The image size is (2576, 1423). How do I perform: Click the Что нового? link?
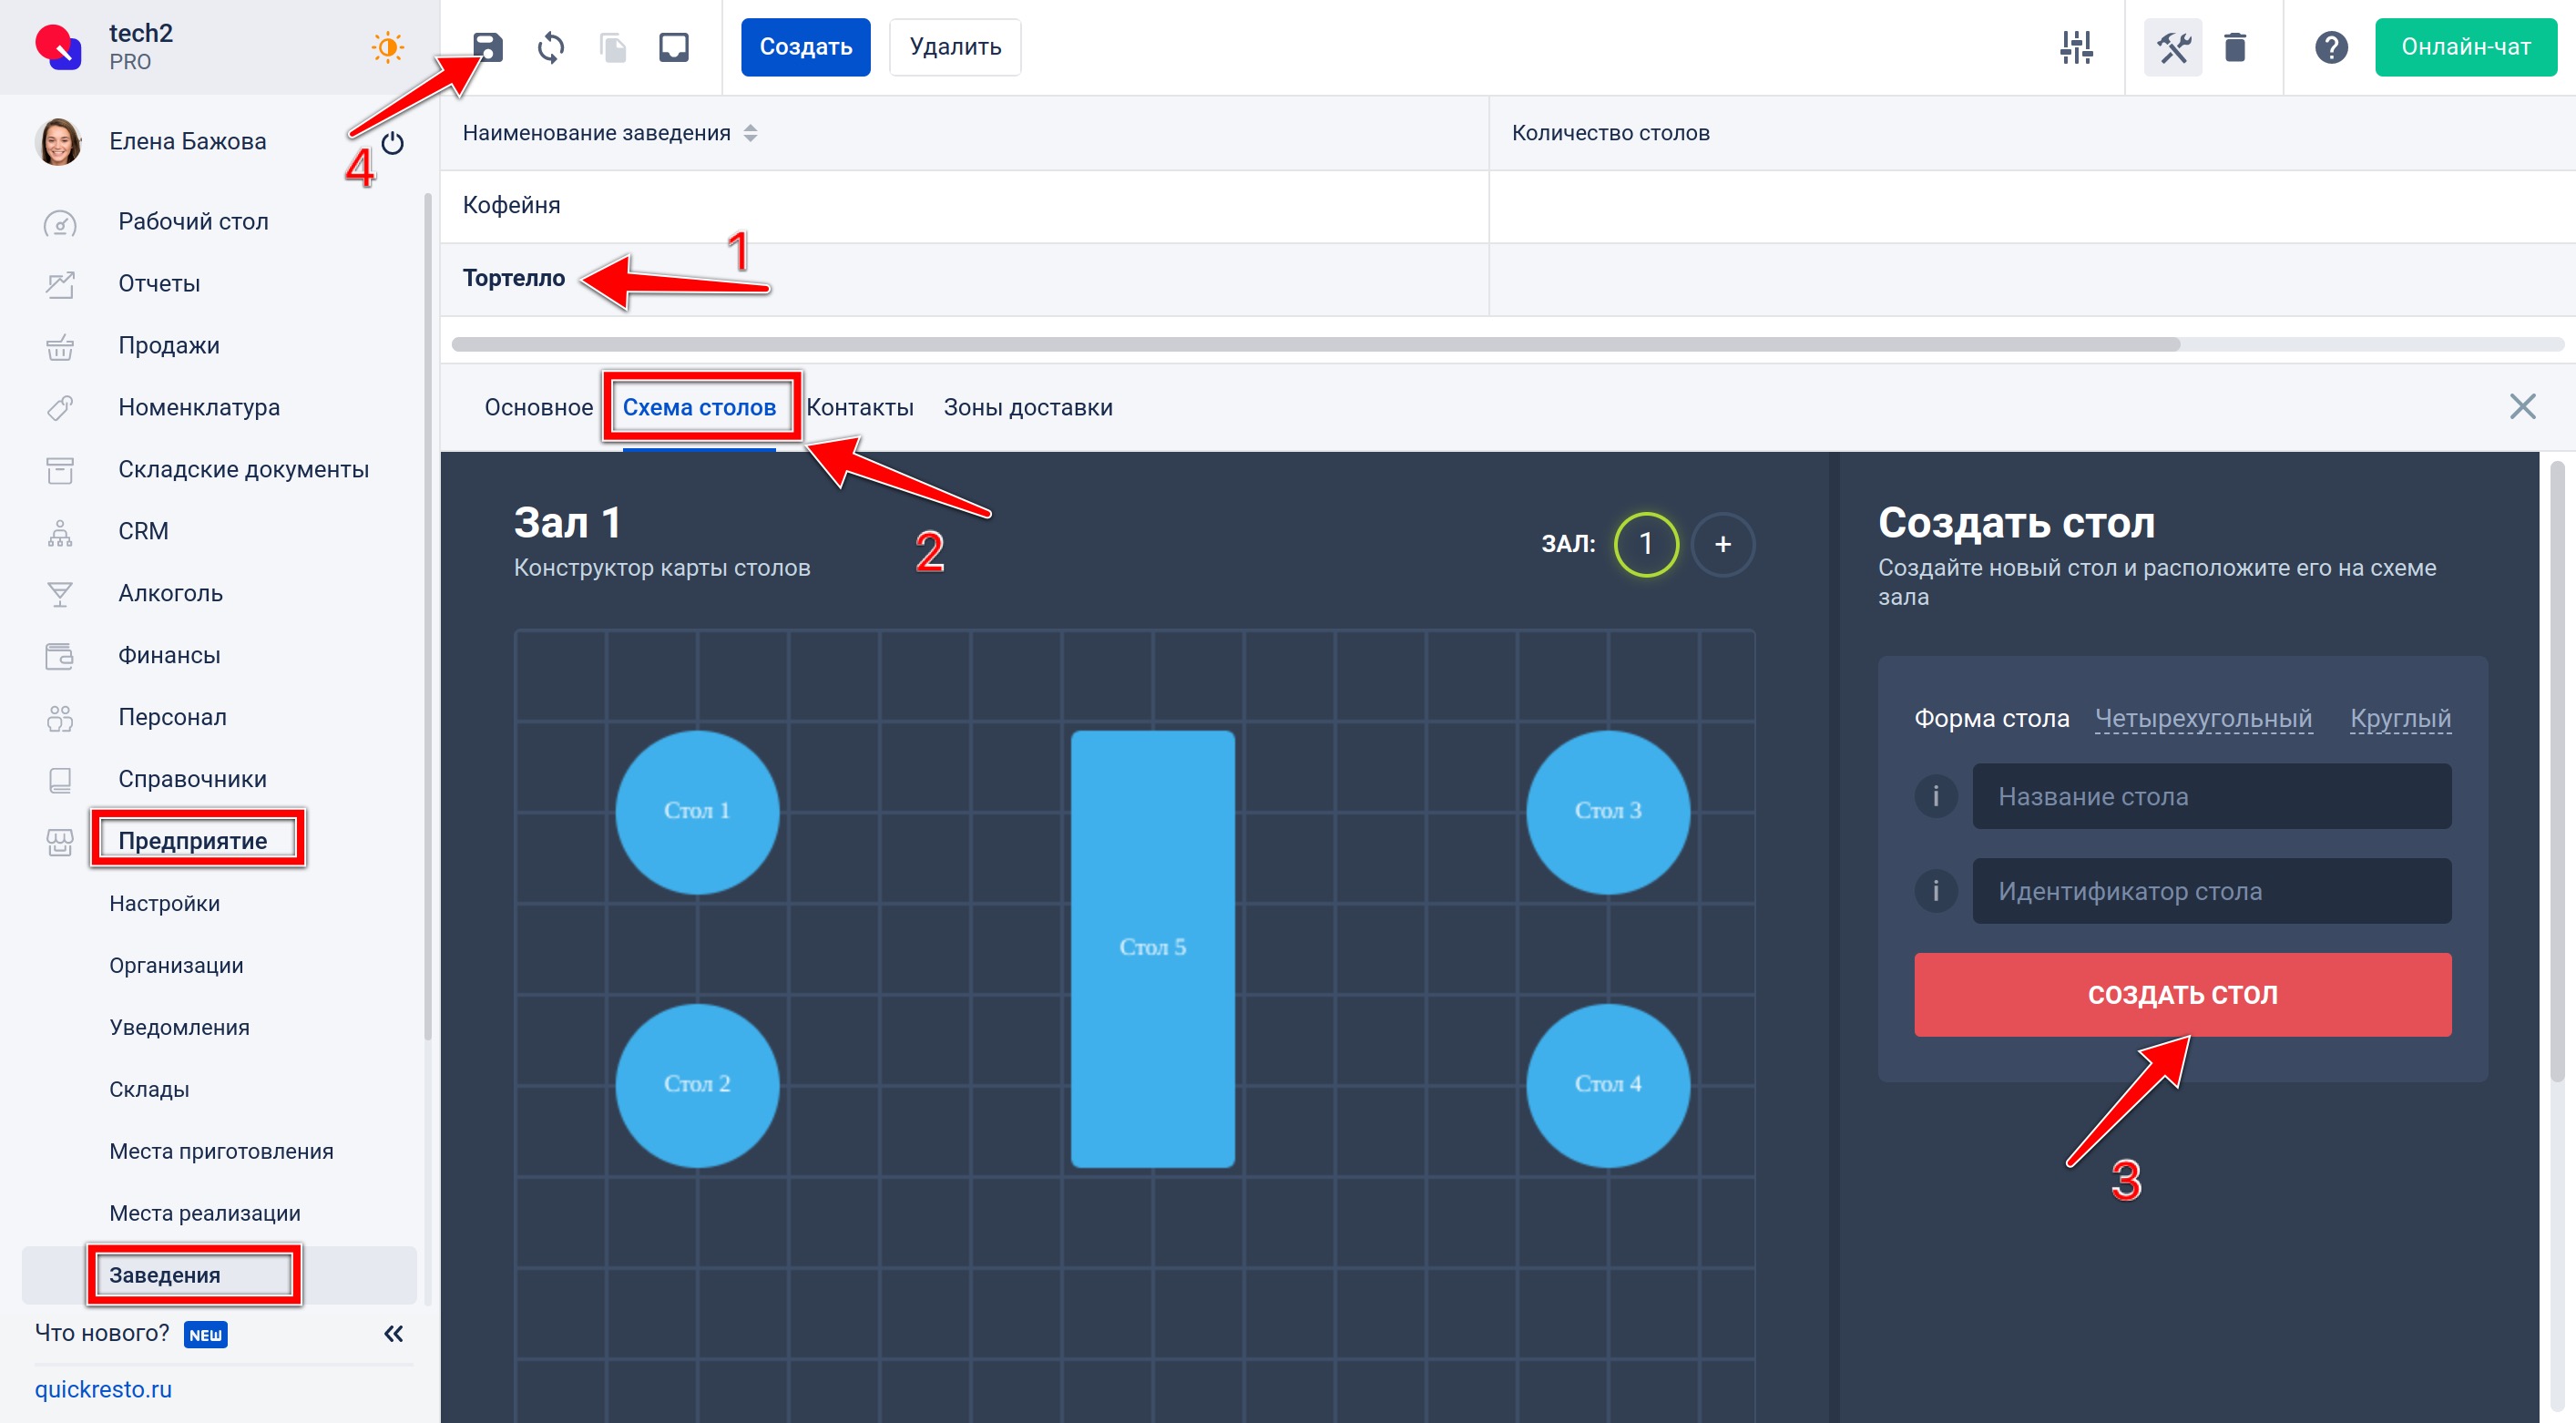click(102, 1333)
